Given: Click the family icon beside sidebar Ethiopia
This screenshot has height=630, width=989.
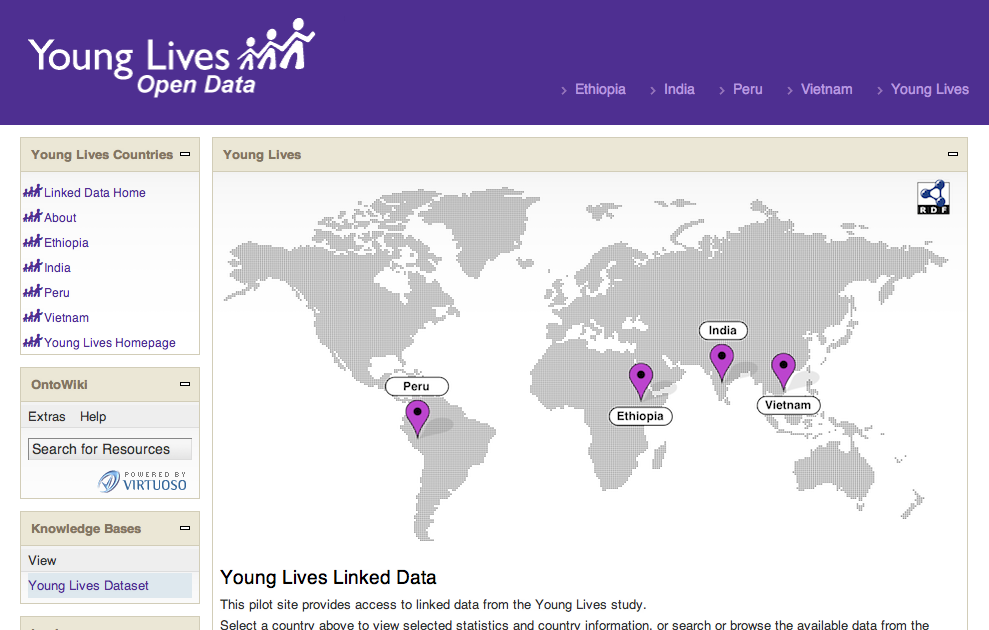Looking at the screenshot, I should (x=33, y=242).
